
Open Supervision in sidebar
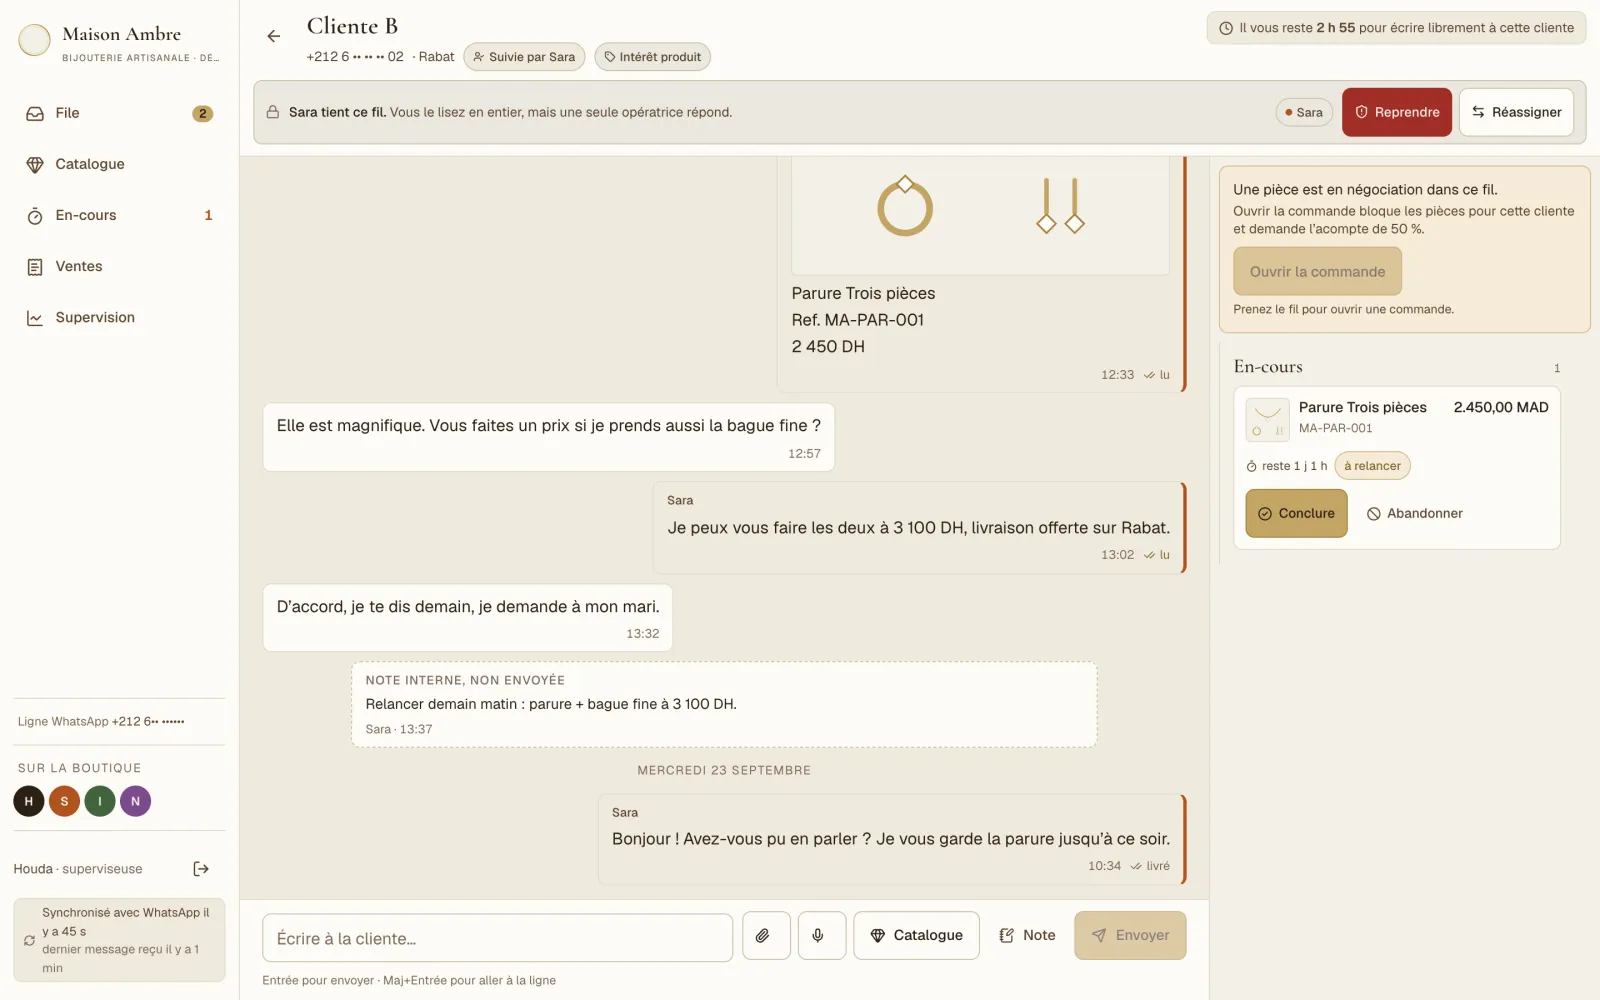click(x=119, y=317)
